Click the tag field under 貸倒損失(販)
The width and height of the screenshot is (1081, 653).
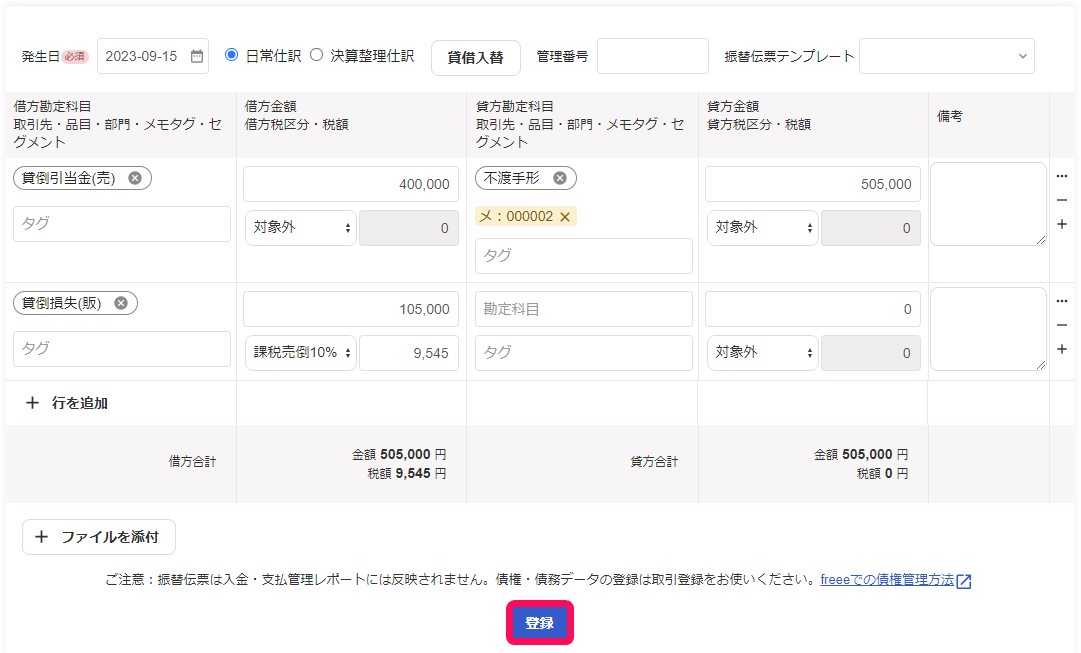tap(122, 348)
